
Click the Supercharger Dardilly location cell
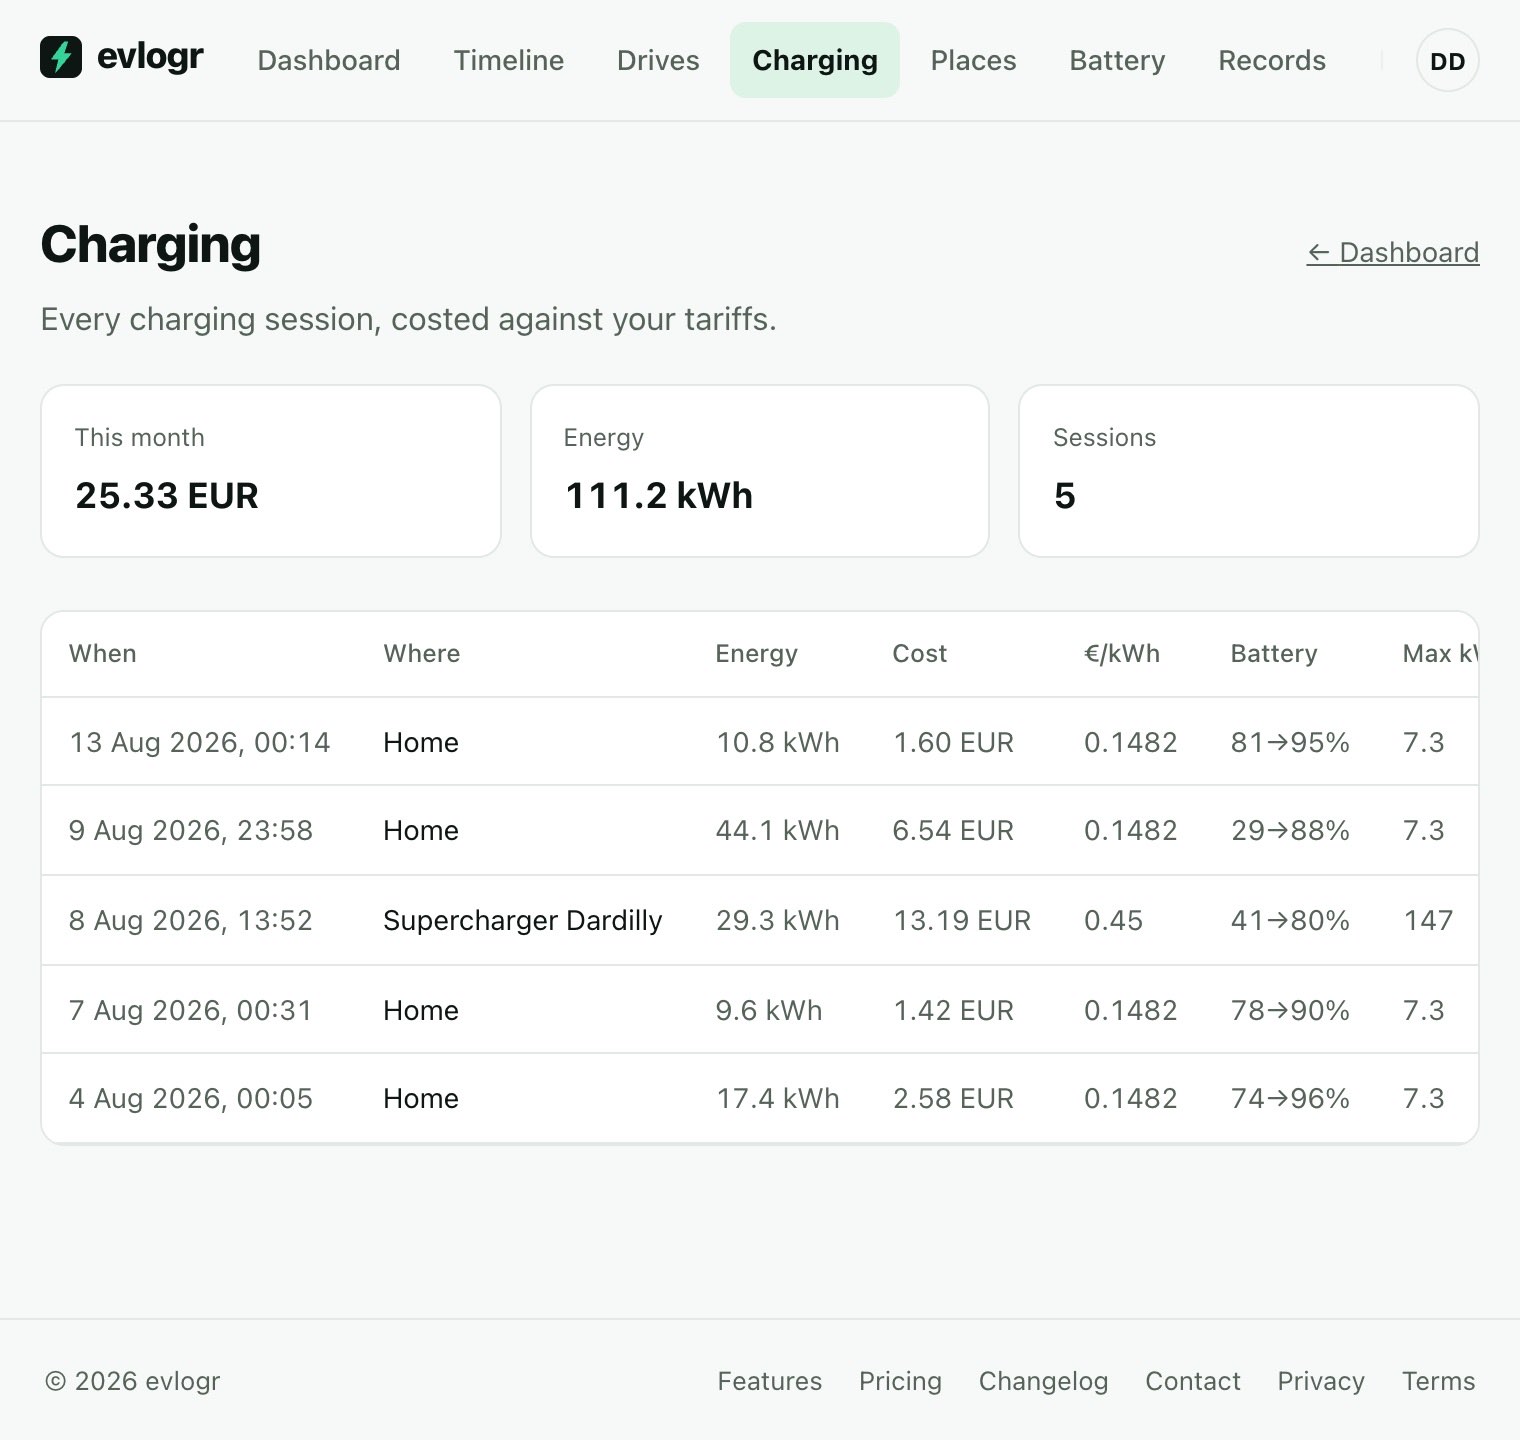click(x=522, y=921)
